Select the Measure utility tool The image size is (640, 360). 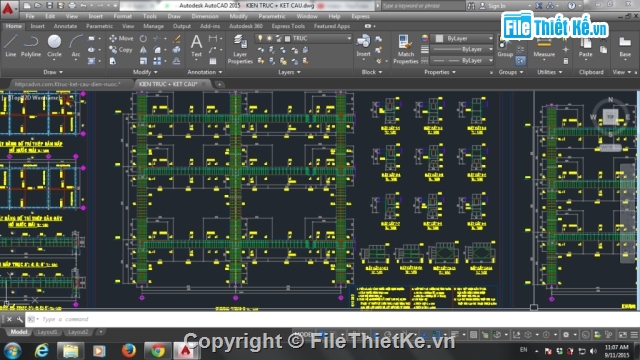(544, 47)
